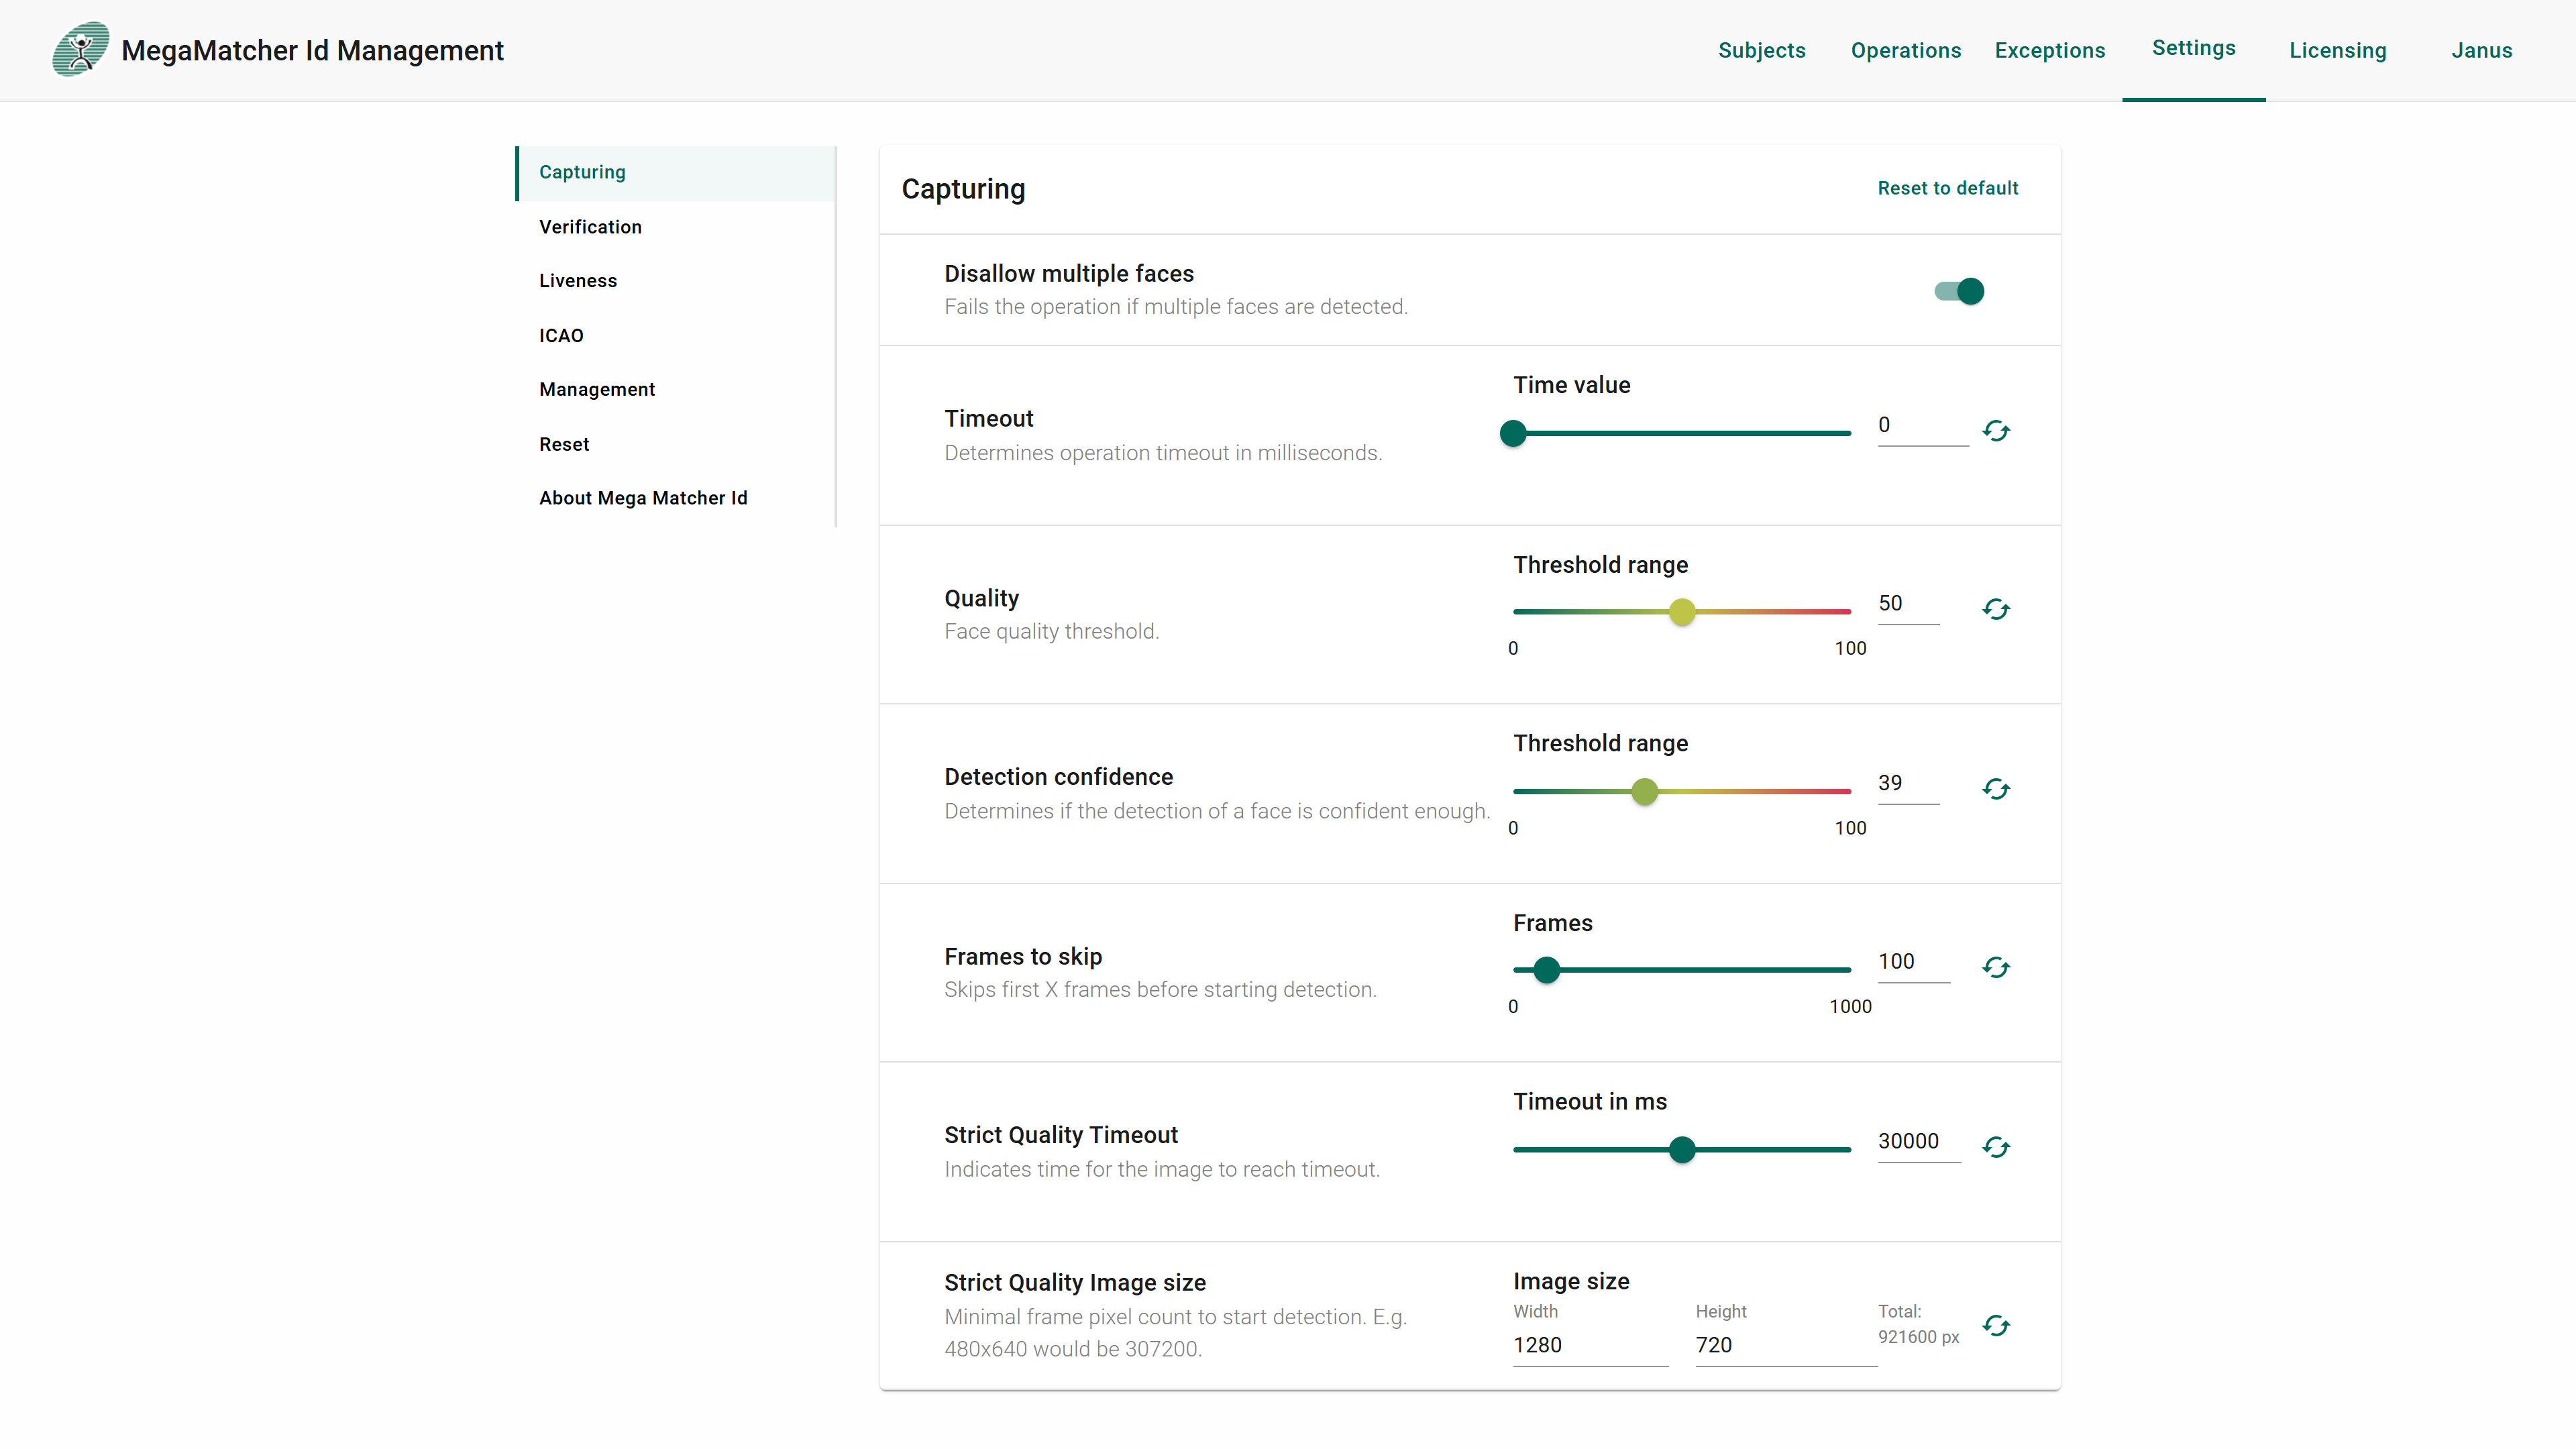2576x1449 pixels.
Task: Click the Strict Quality Image size label
Action: point(1075,1283)
